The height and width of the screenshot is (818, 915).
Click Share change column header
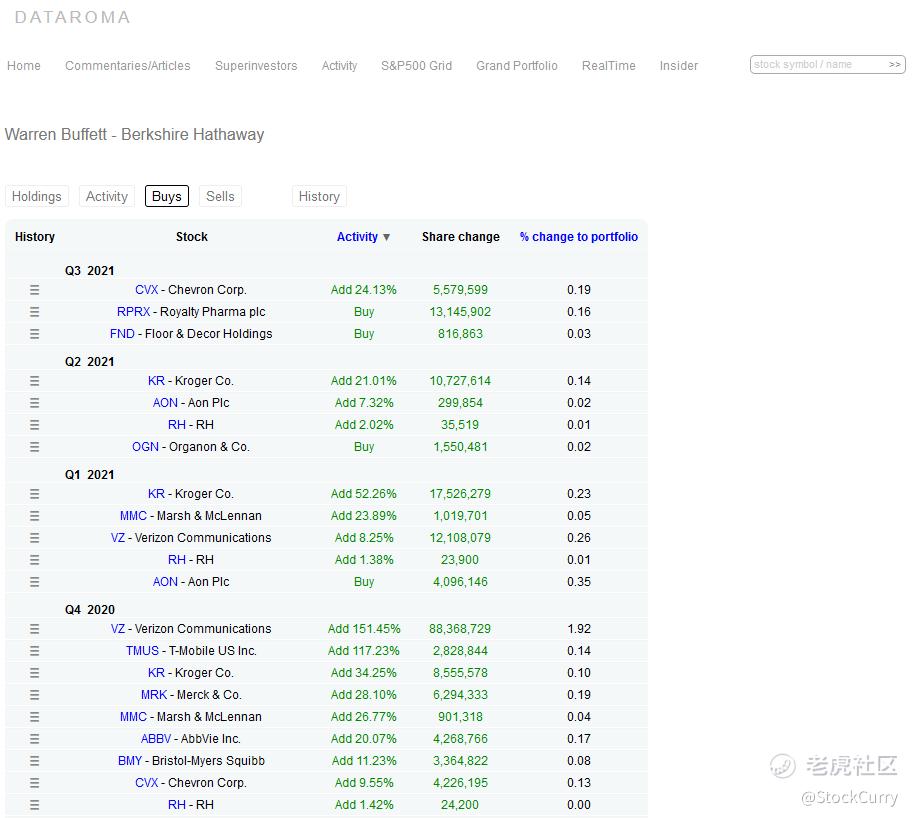coord(461,237)
